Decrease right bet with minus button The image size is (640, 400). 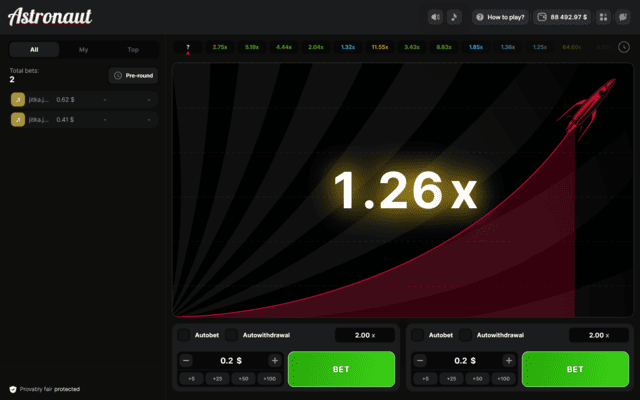[420, 361]
